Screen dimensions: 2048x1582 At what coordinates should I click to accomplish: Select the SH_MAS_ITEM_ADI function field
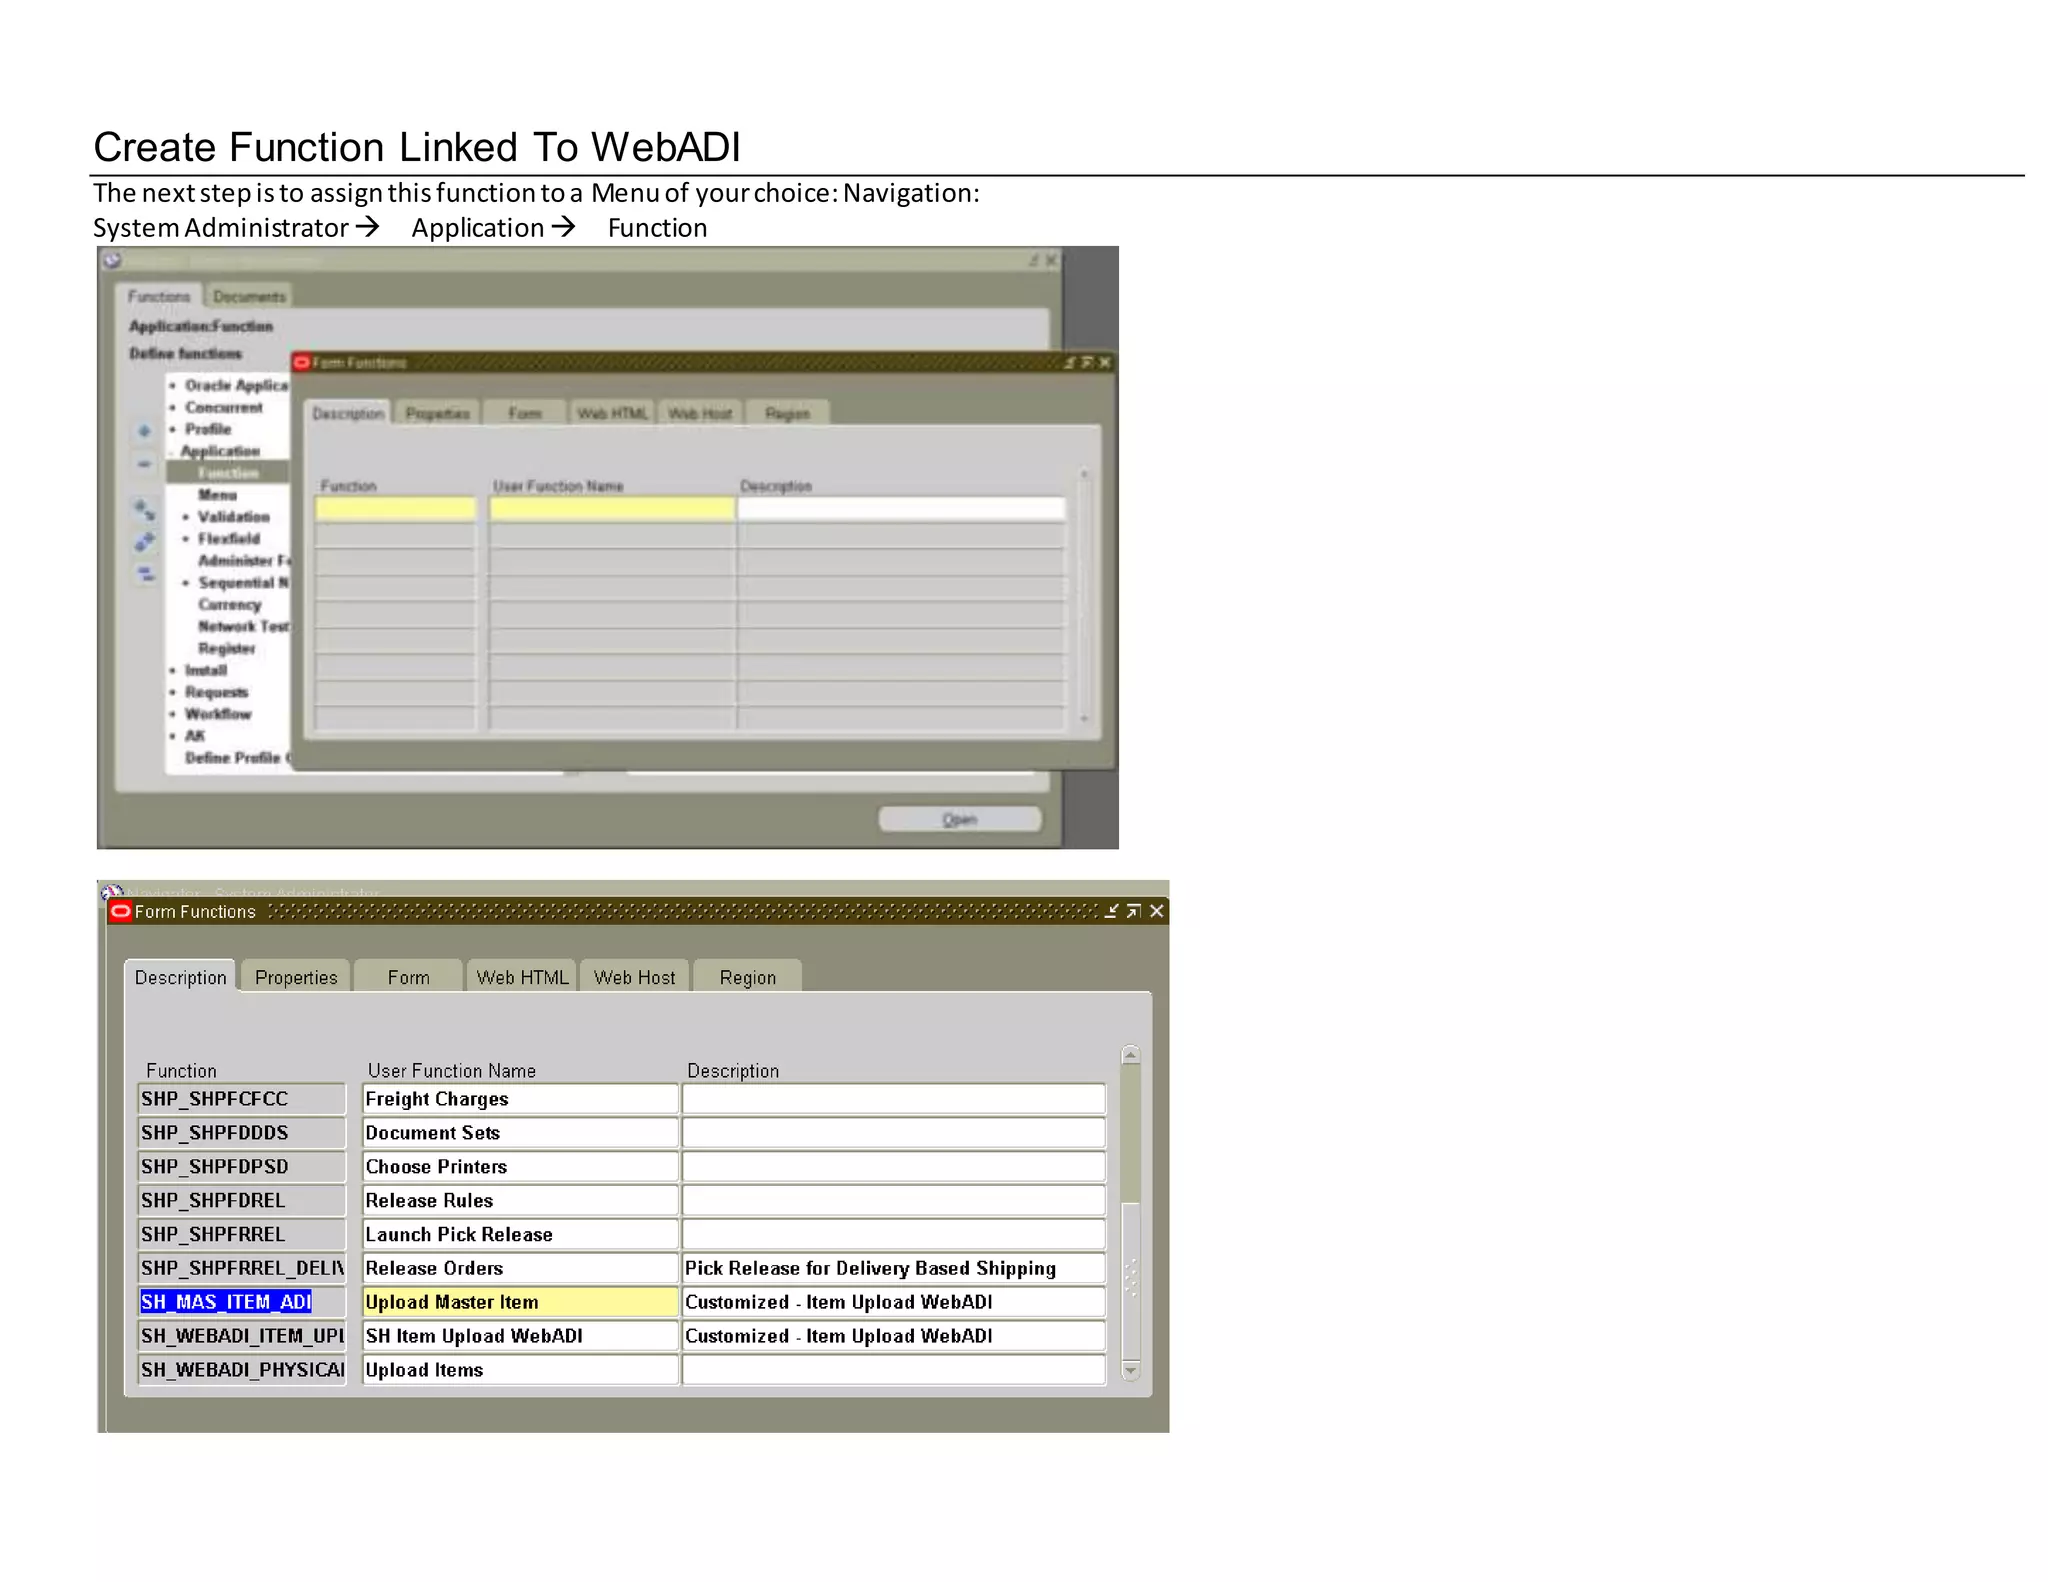[x=242, y=1302]
